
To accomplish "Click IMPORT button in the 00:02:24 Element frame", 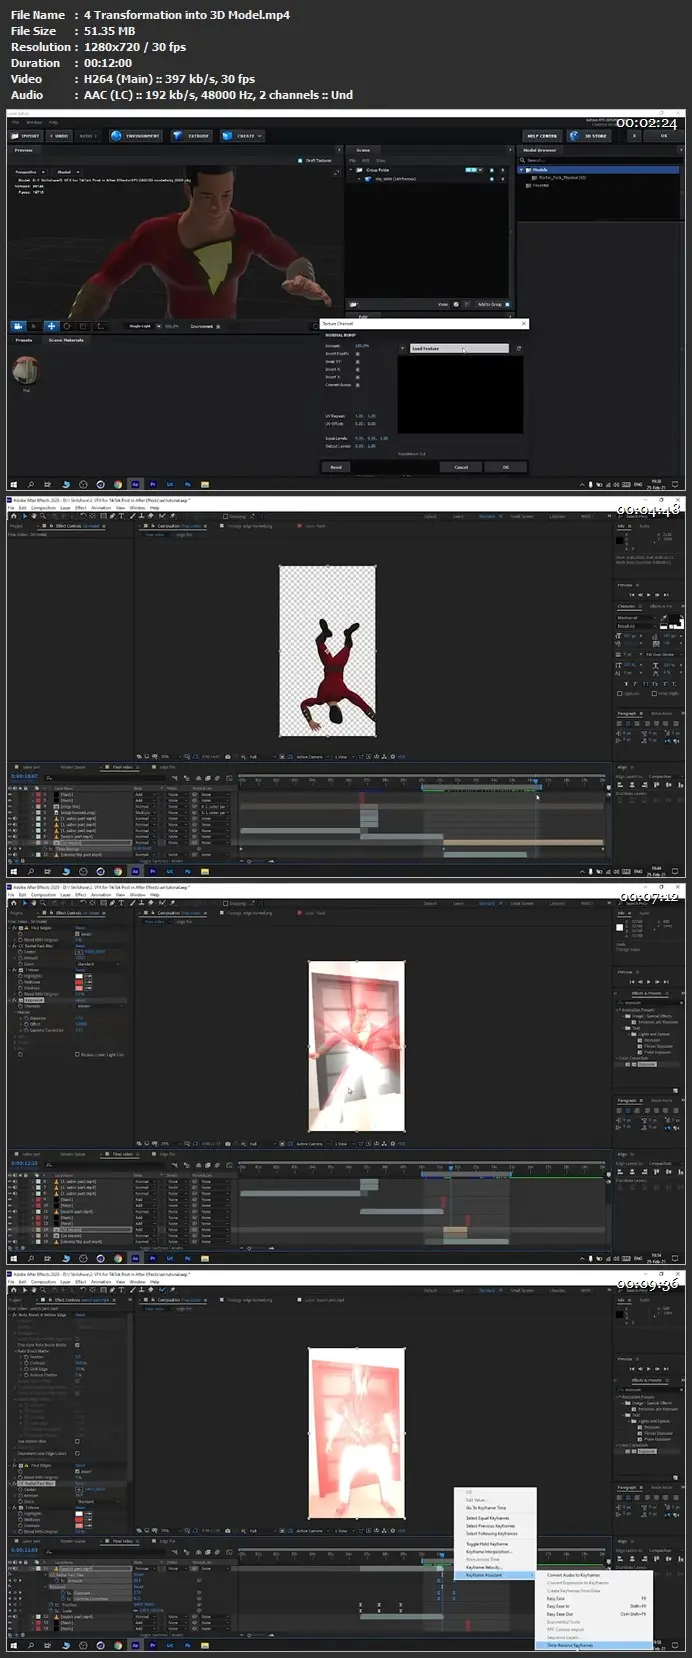I will pyautogui.click(x=26, y=136).
